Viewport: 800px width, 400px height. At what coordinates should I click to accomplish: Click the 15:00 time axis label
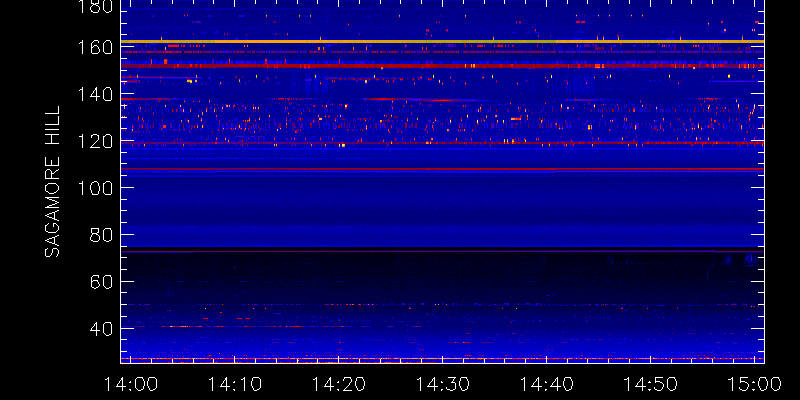coord(754,384)
